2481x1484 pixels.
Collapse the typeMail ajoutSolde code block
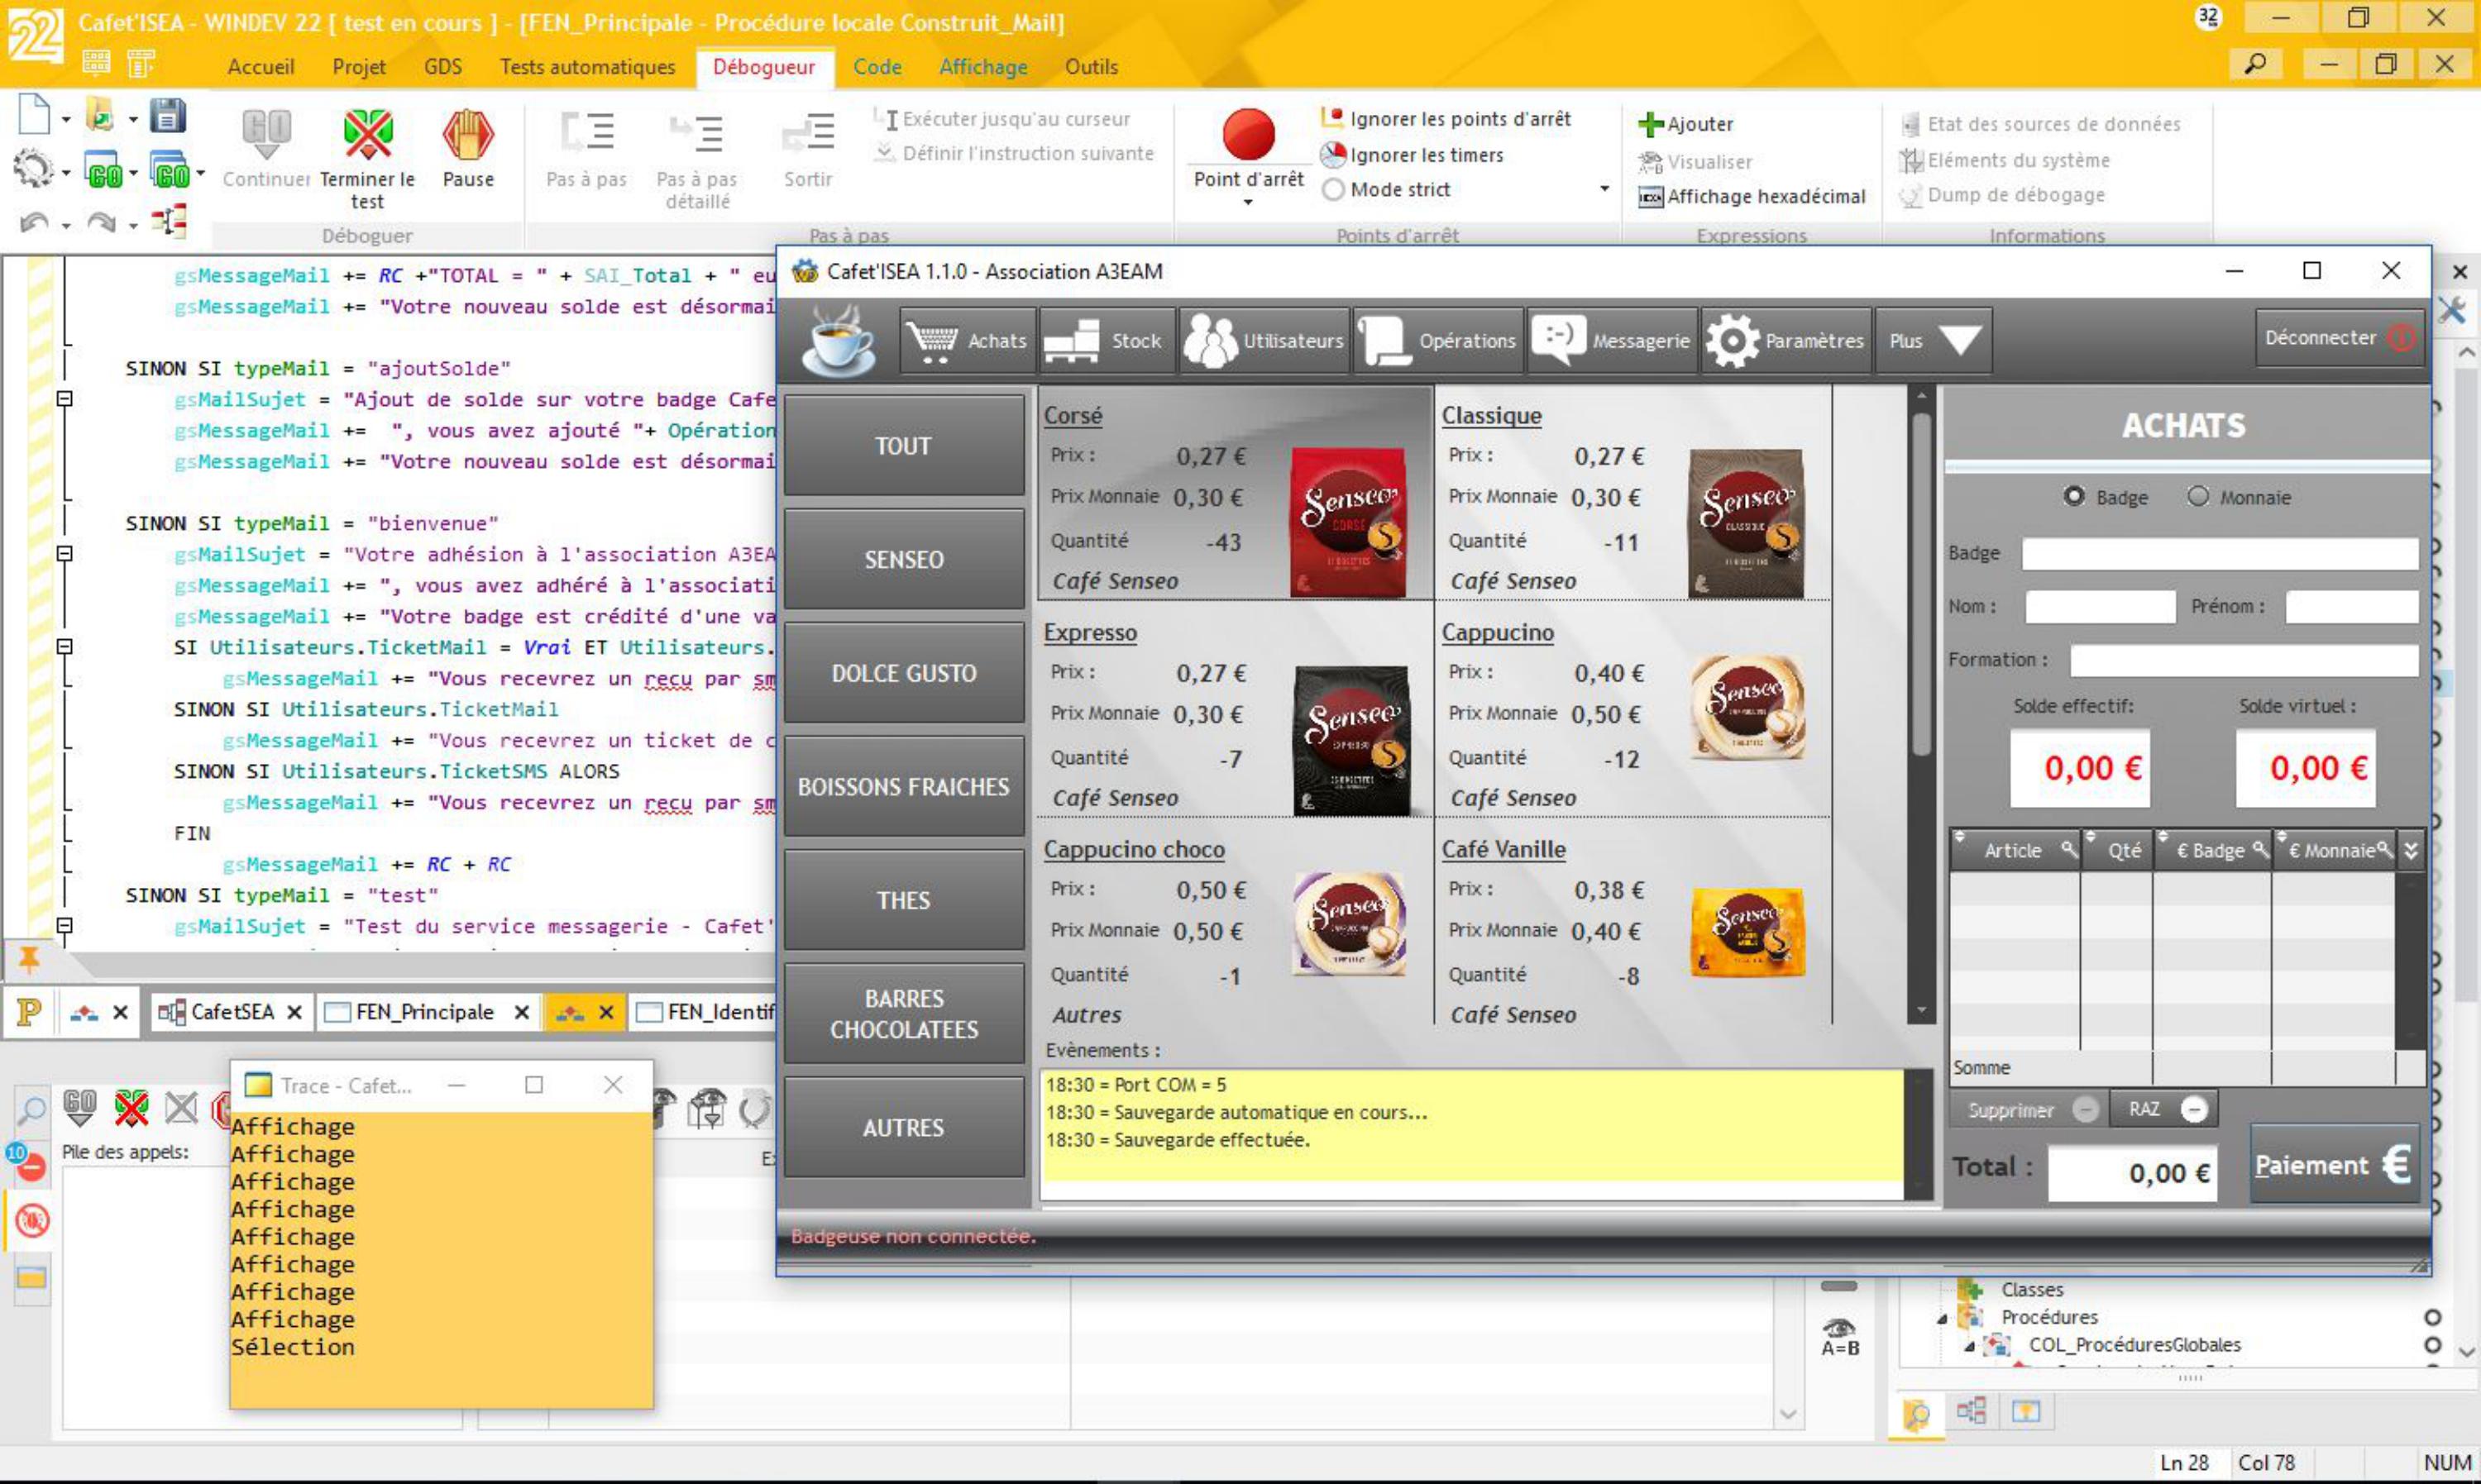(65, 399)
